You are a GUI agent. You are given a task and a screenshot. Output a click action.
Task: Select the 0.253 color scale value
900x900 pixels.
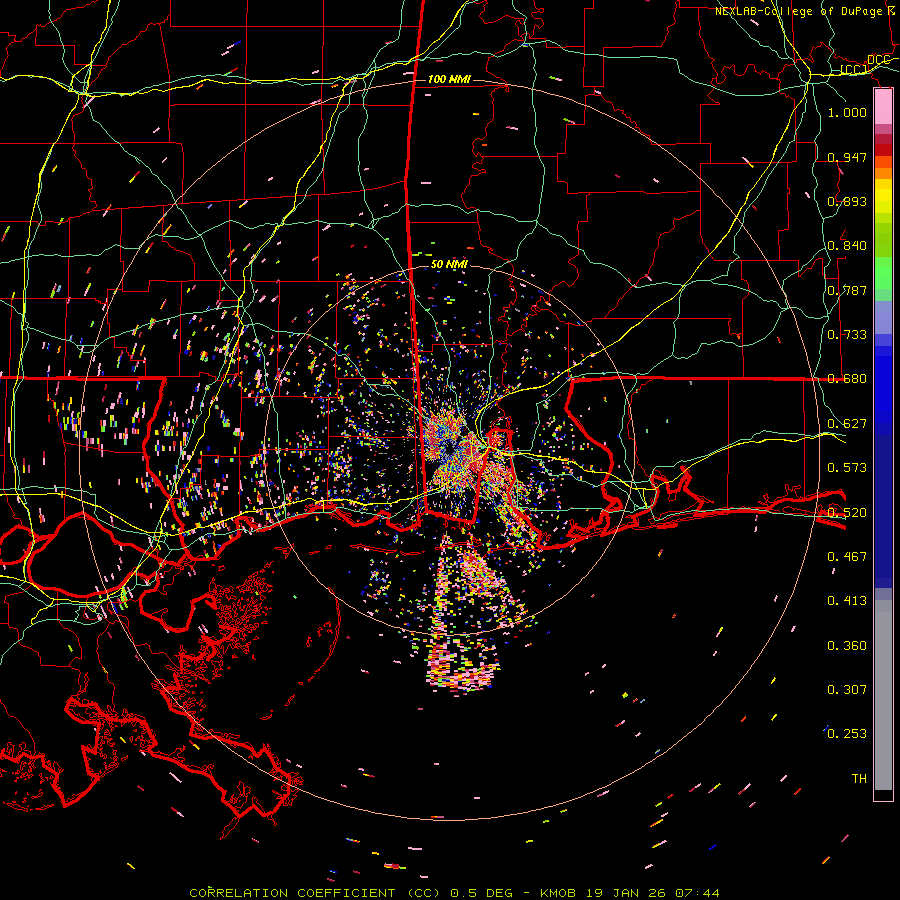pyautogui.click(x=847, y=734)
